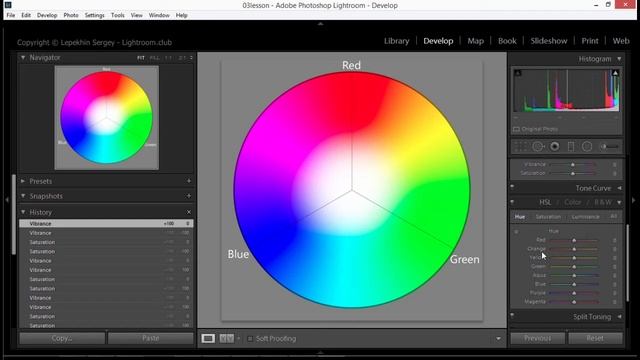Viewport: 640px width, 360px height.
Task: Collapse the Navigator panel triangle
Action: tap(23, 58)
